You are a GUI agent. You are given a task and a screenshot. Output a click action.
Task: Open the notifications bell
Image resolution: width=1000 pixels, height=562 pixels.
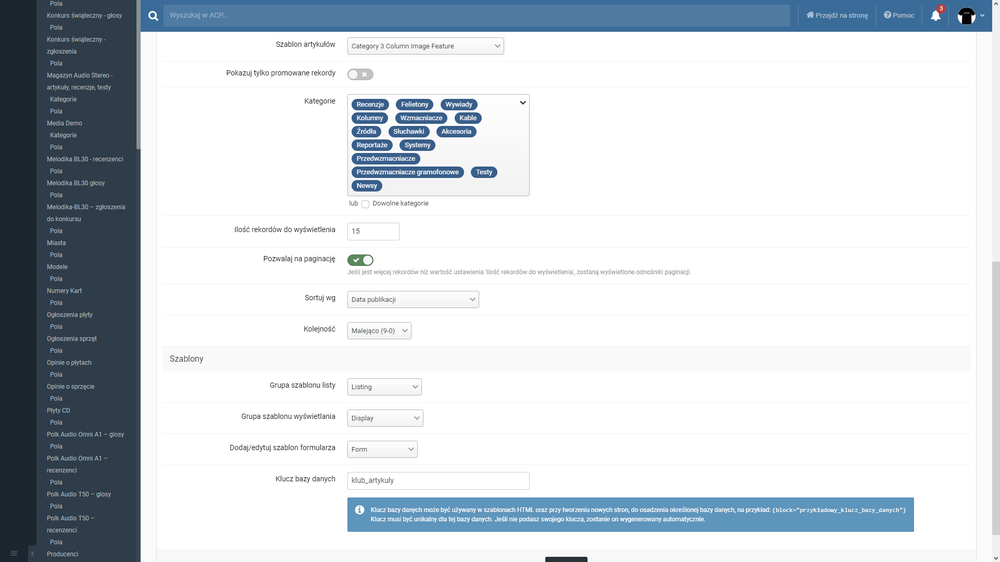(x=935, y=16)
